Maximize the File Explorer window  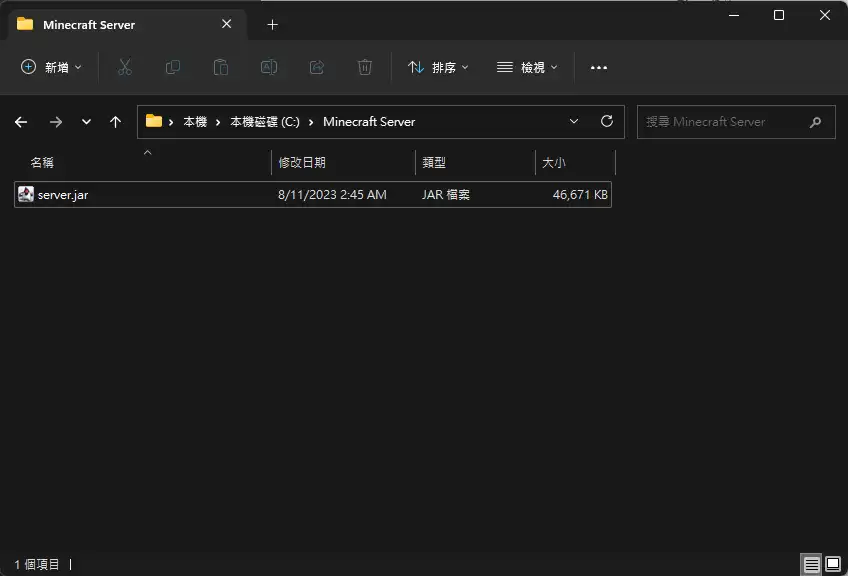point(779,15)
